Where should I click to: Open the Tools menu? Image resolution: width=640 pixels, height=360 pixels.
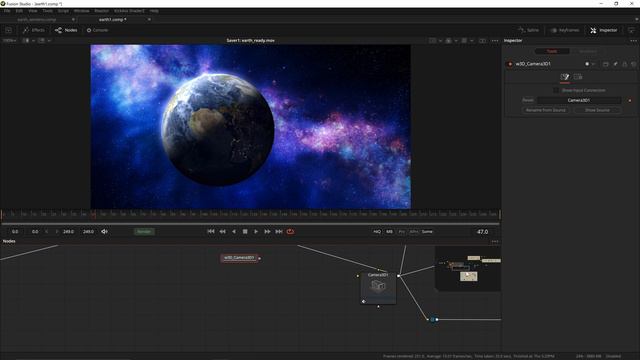[x=47, y=11]
